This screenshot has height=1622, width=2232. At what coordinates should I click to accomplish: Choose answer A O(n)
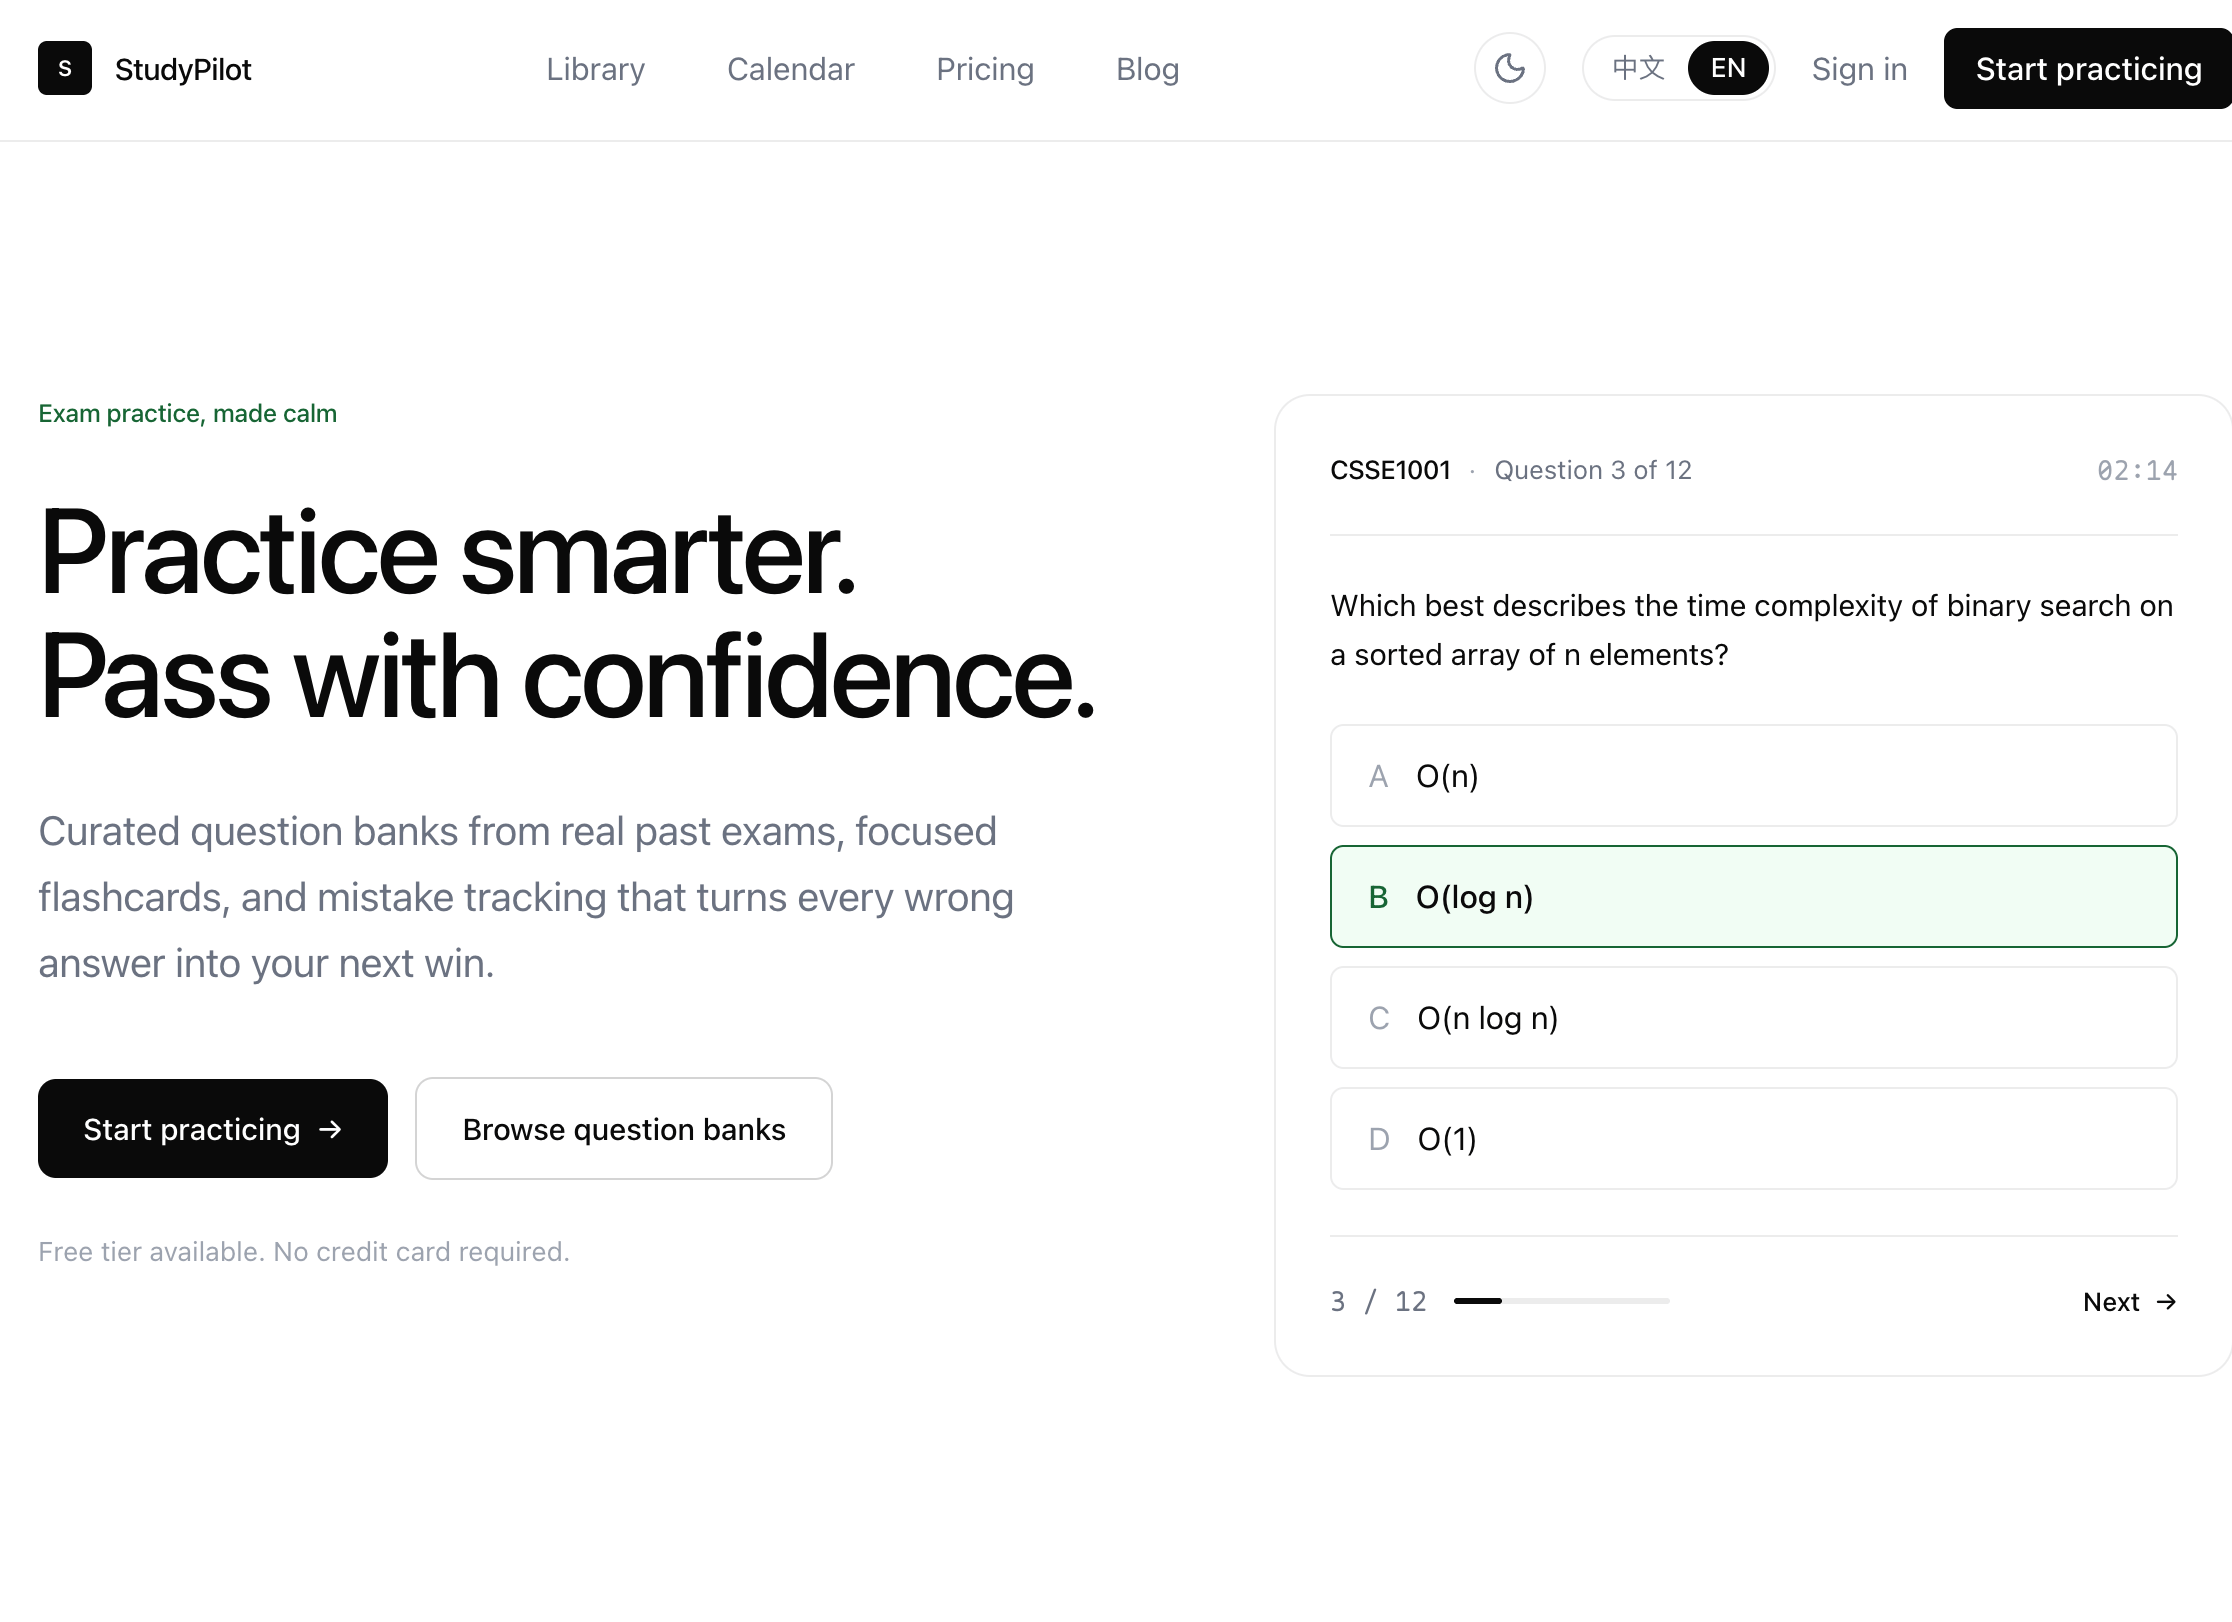1753,776
